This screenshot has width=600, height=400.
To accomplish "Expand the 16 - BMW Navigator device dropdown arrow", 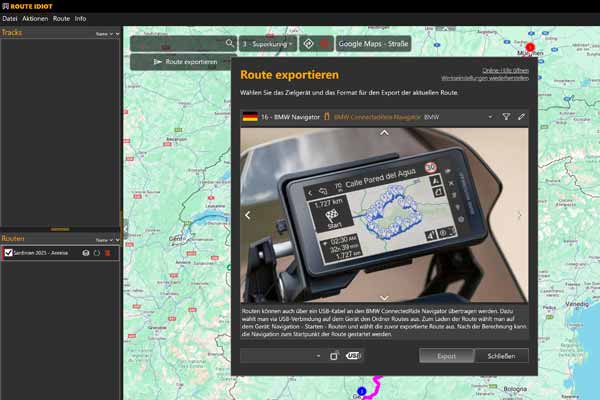I will coord(490,117).
